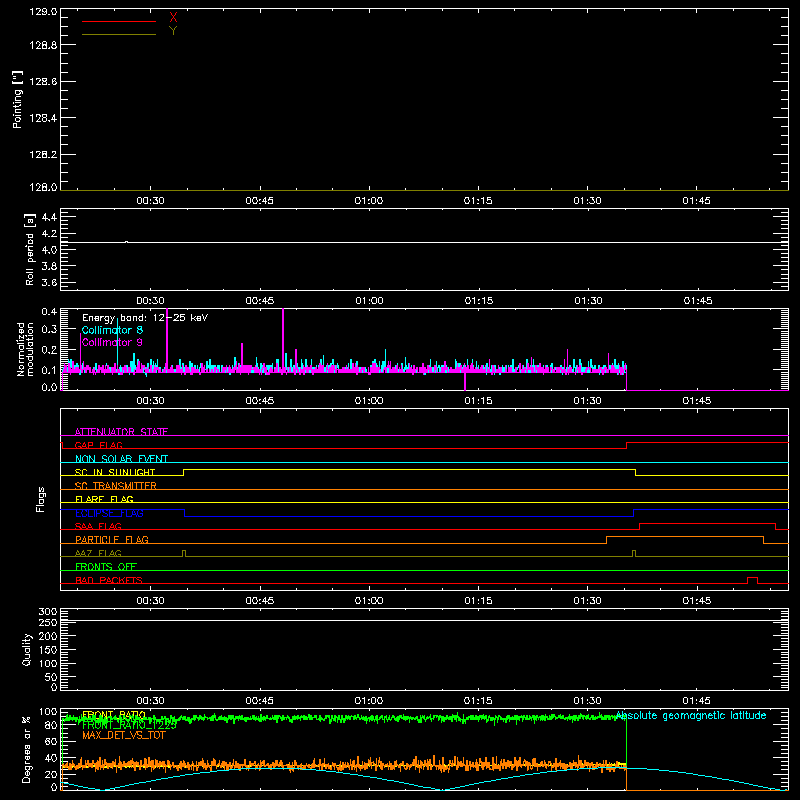Viewport: 800px width, 800px height.
Task: Select the Collimator 8 legend label
Action: coord(112,330)
